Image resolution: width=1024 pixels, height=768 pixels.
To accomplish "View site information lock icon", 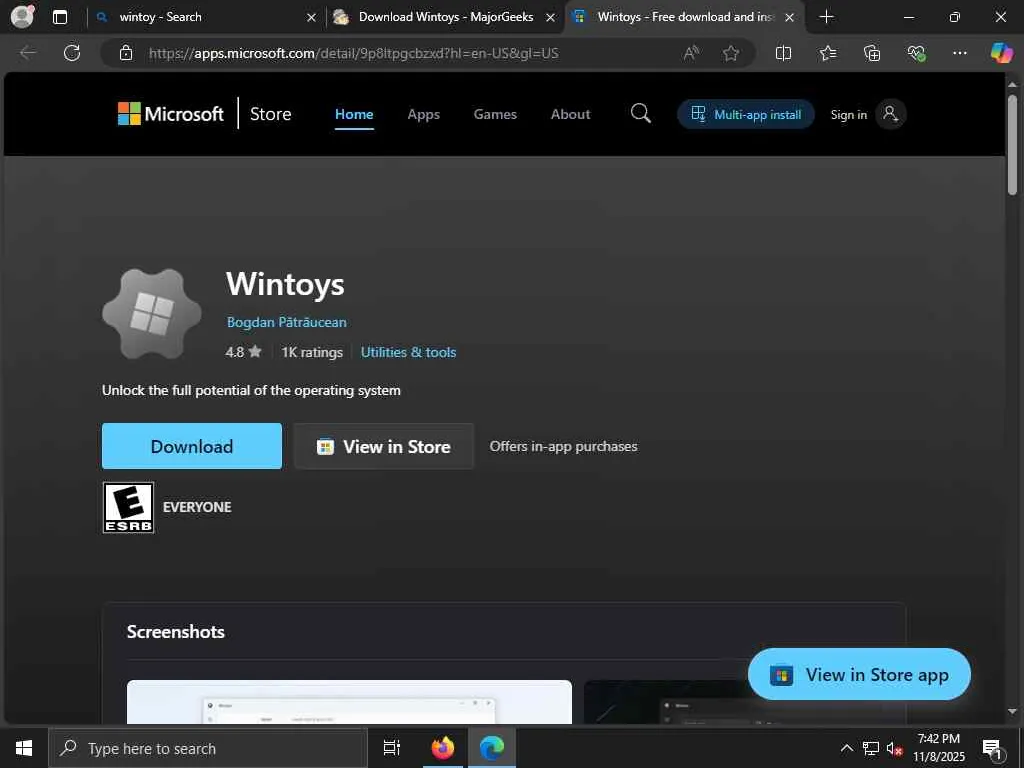I will pos(126,53).
